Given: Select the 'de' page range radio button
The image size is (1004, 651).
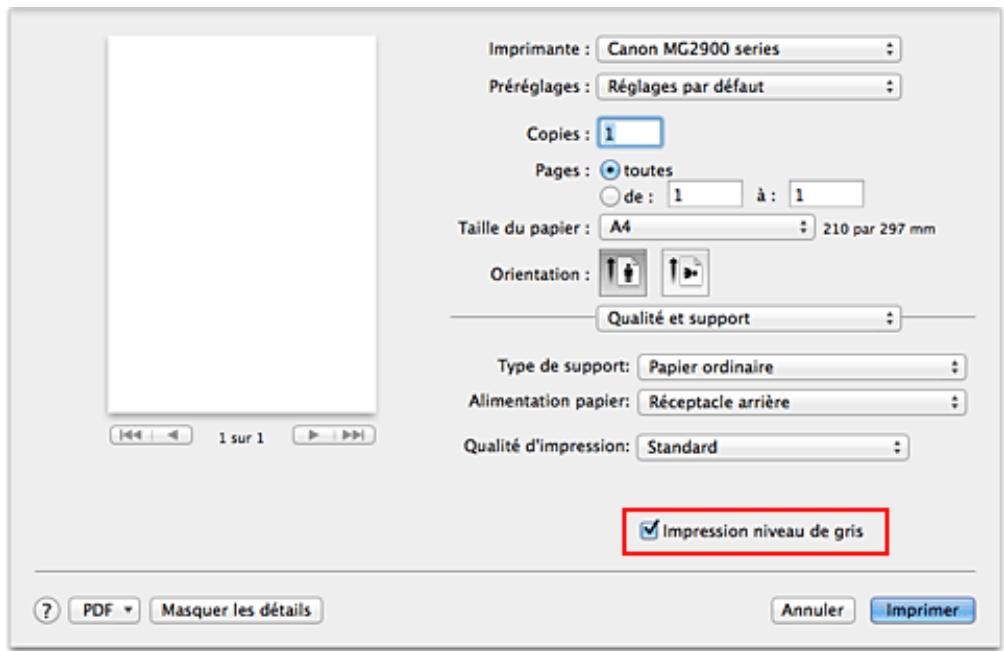Looking at the screenshot, I should tap(610, 196).
